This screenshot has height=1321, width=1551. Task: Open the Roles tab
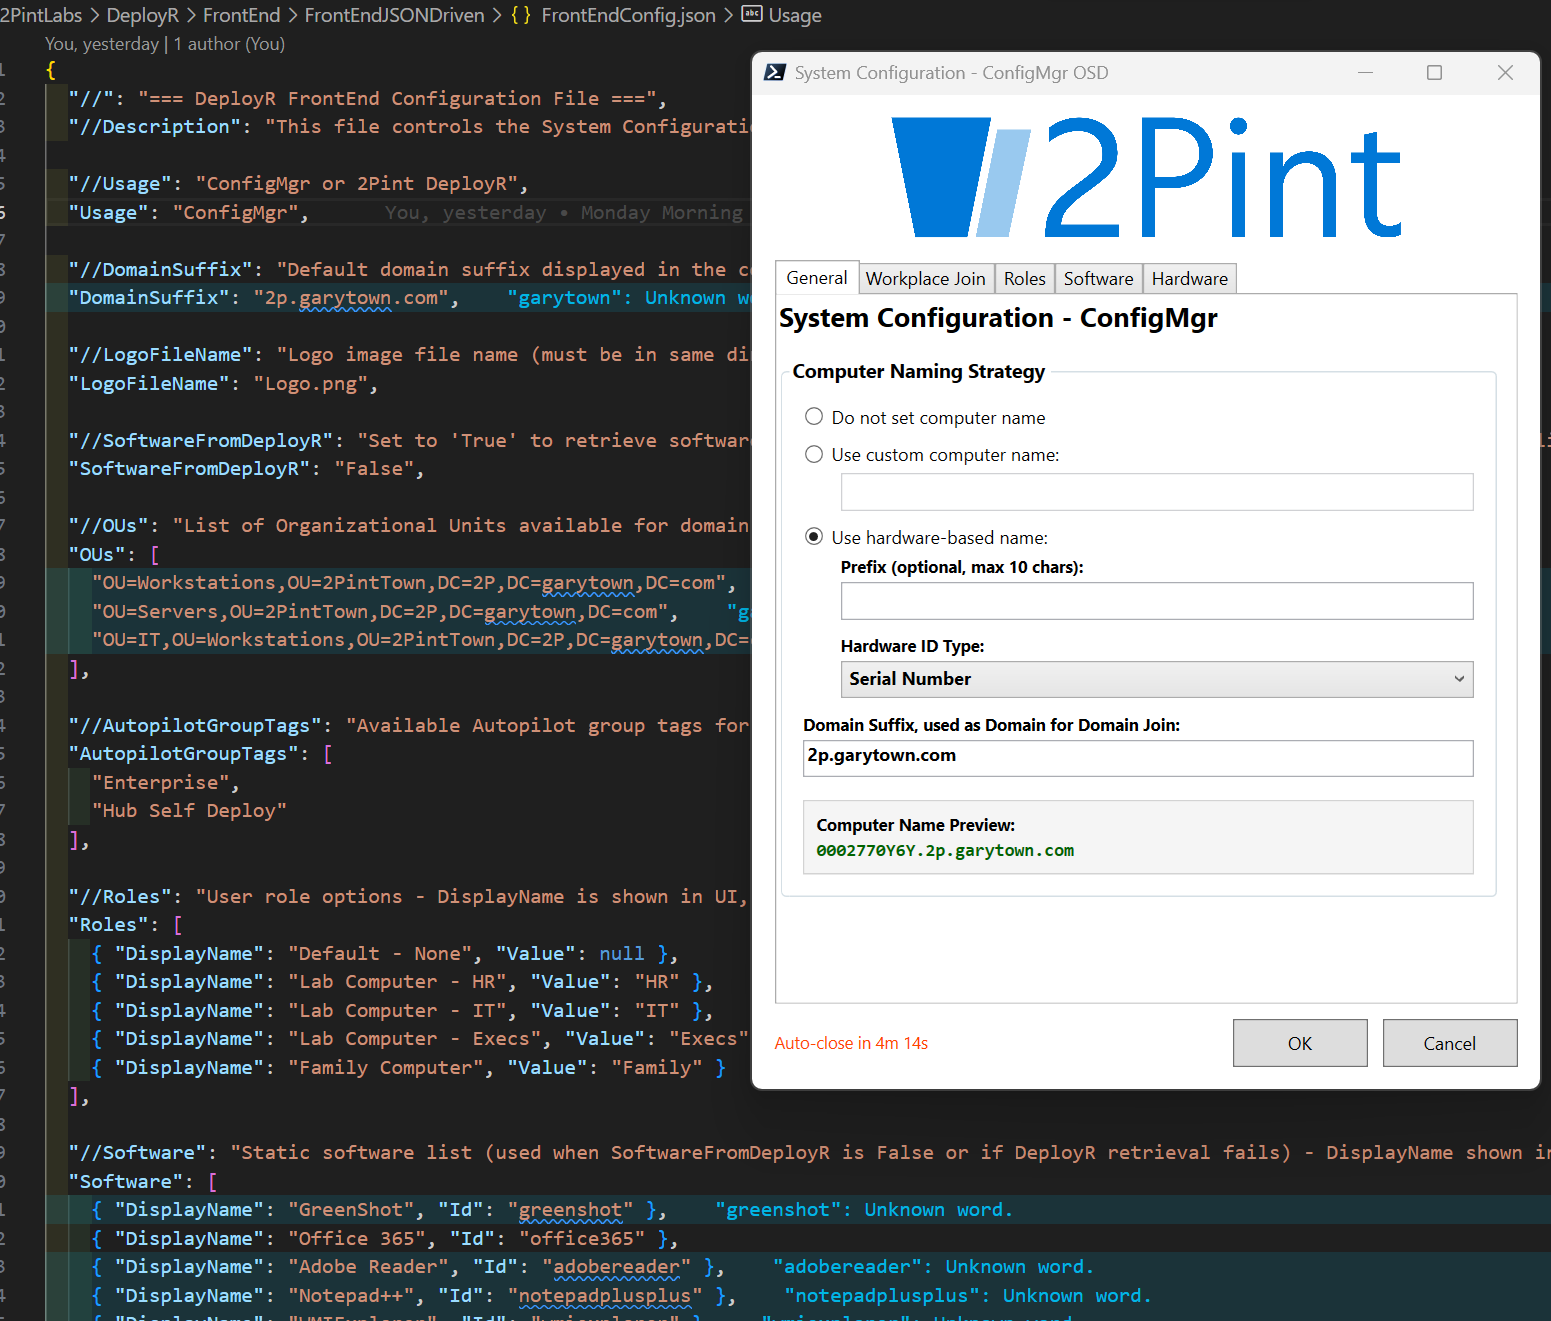[x=1024, y=279]
